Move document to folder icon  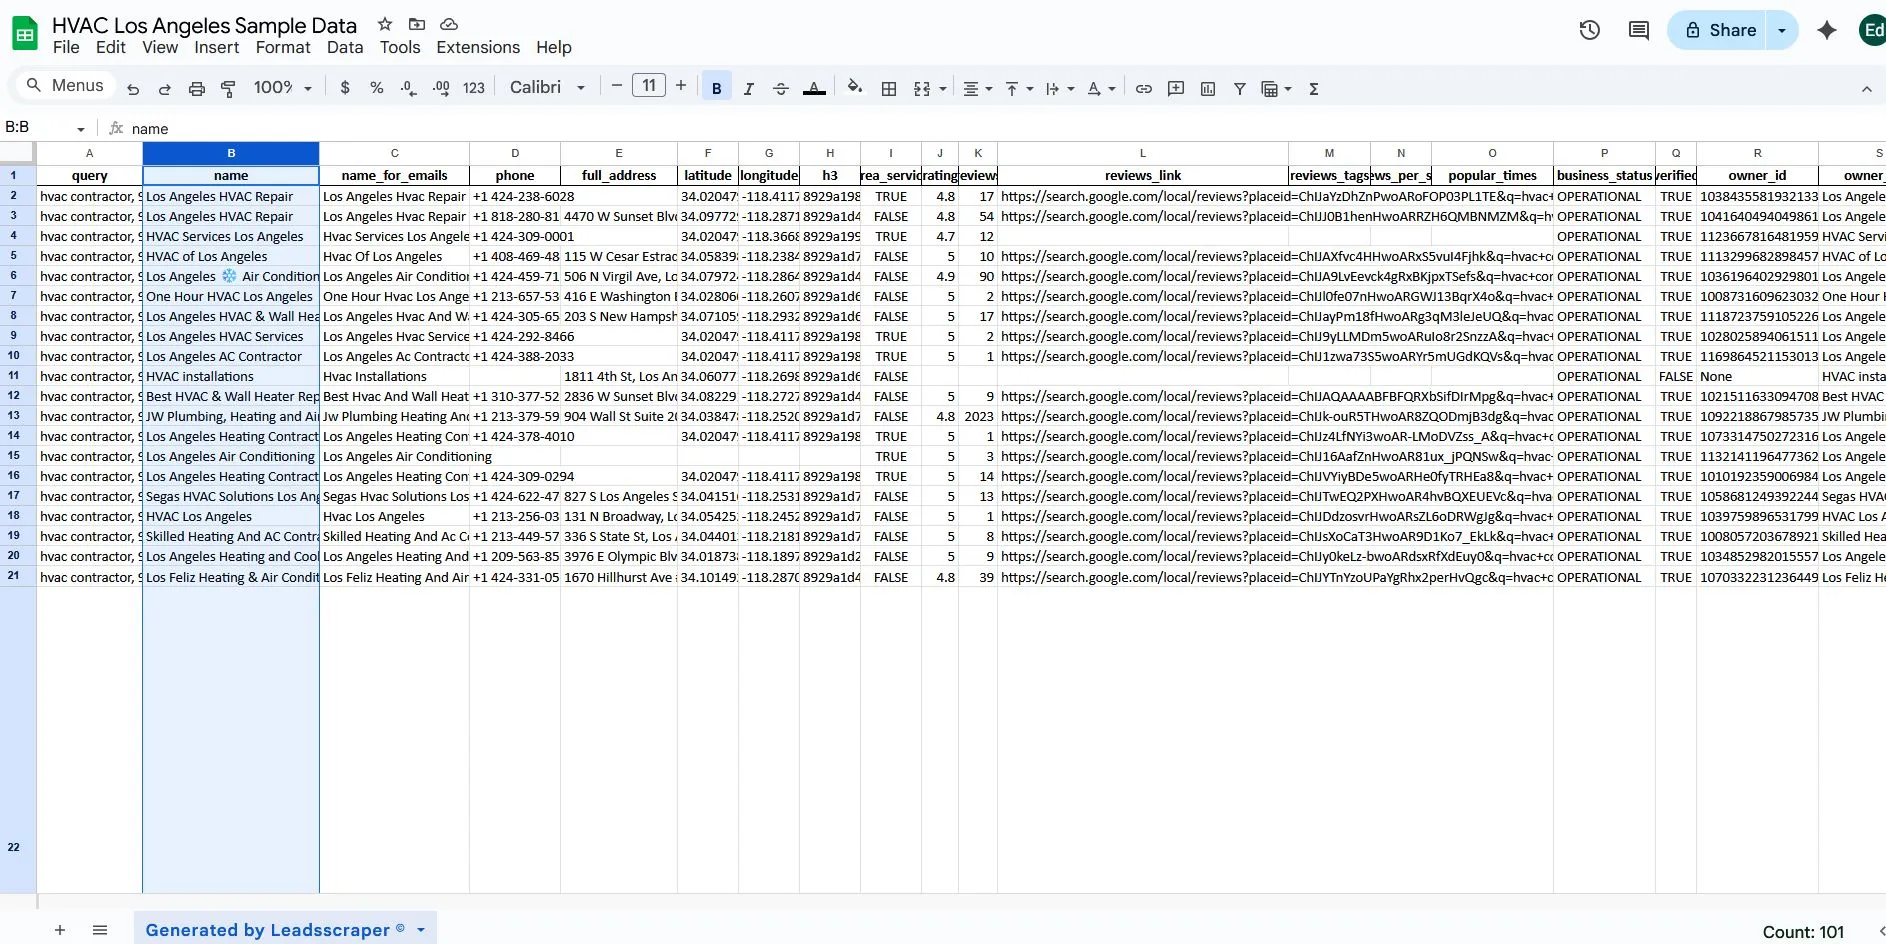[x=417, y=24]
